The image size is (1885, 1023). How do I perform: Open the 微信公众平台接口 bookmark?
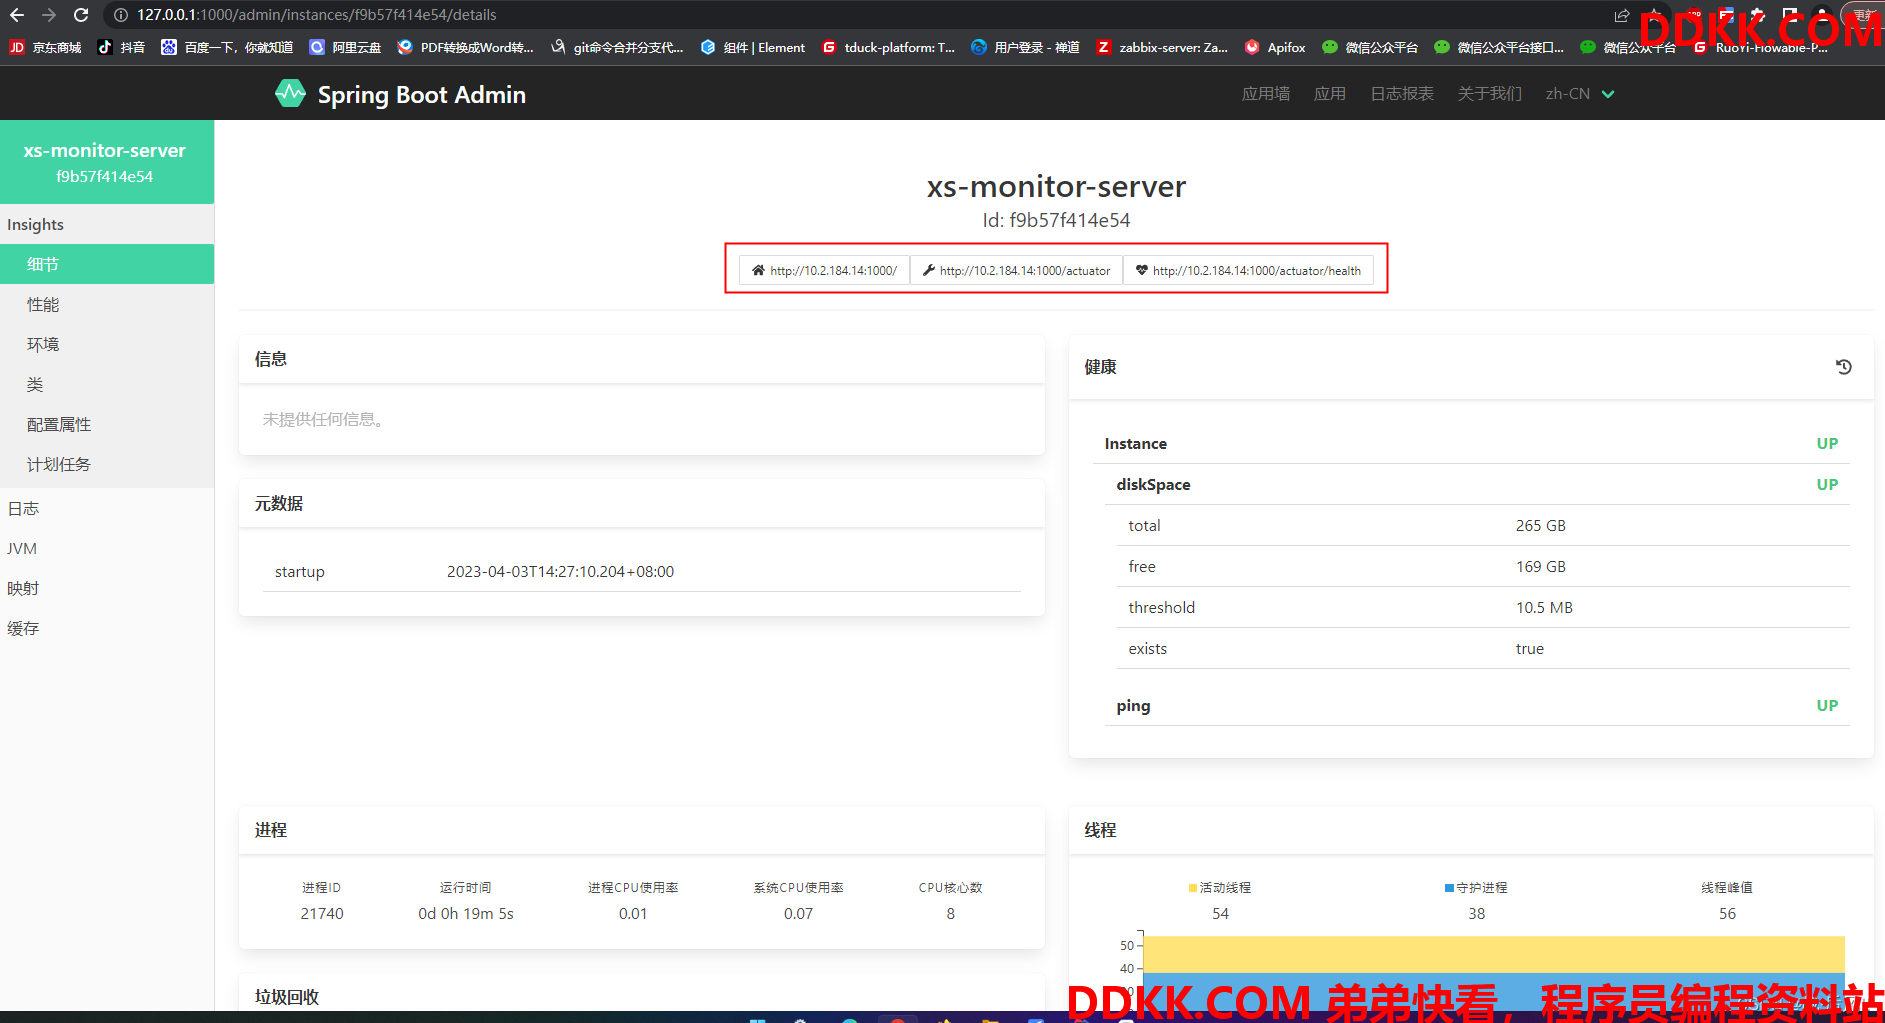1499,47
